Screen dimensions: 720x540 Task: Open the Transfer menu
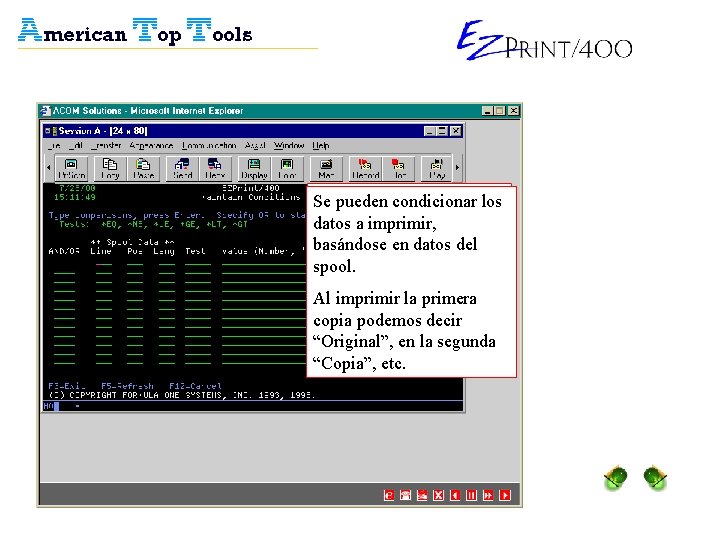click(106, 146)
